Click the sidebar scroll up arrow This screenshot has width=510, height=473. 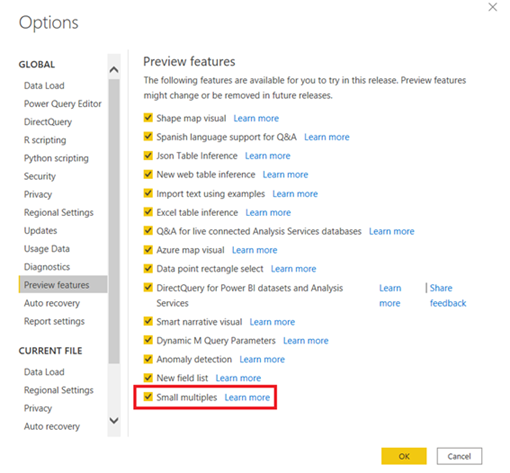(x=114, y=69)
